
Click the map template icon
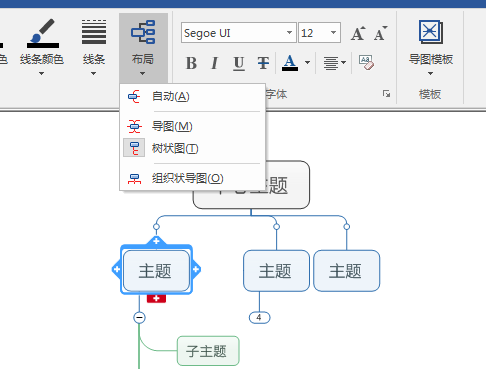431,32
